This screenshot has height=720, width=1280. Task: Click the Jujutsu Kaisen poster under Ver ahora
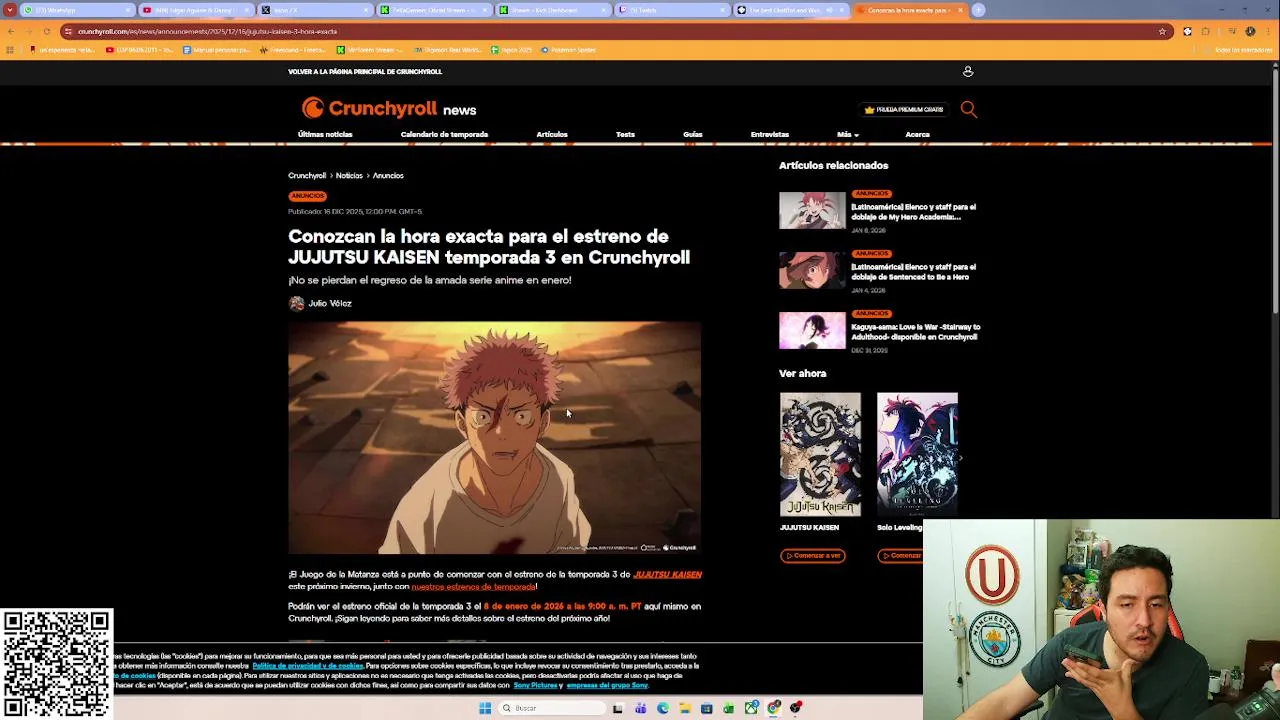point(820,454)
